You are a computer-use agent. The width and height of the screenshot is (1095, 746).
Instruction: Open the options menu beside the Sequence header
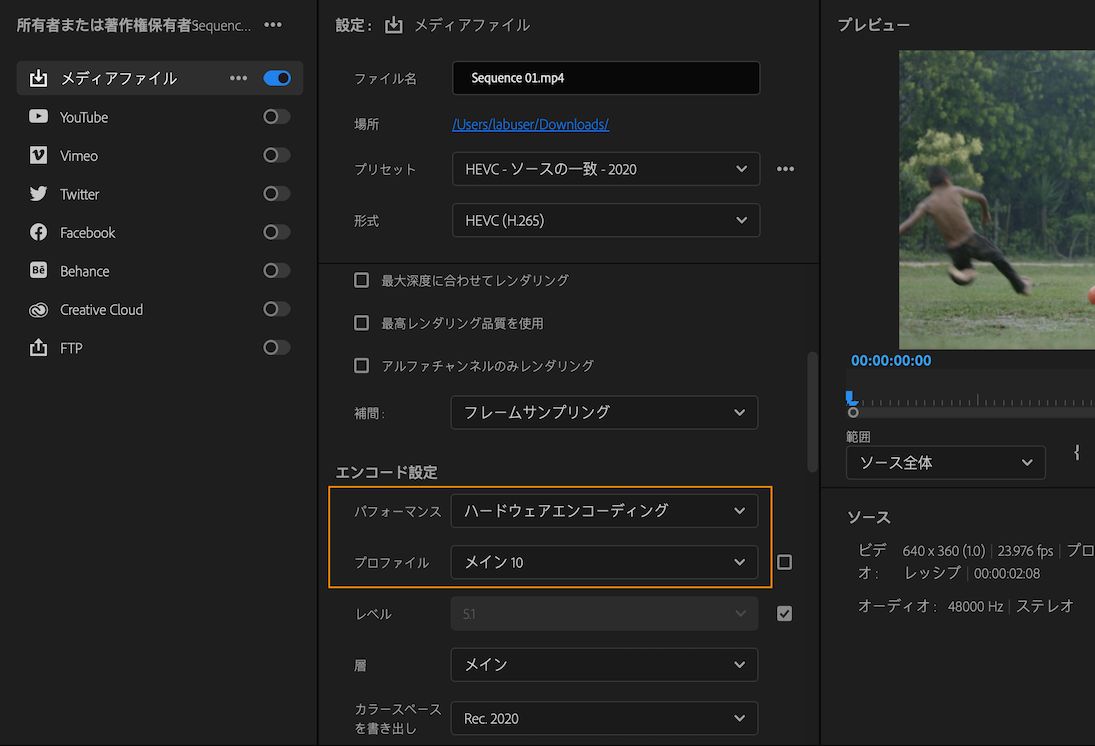point(273,25)
